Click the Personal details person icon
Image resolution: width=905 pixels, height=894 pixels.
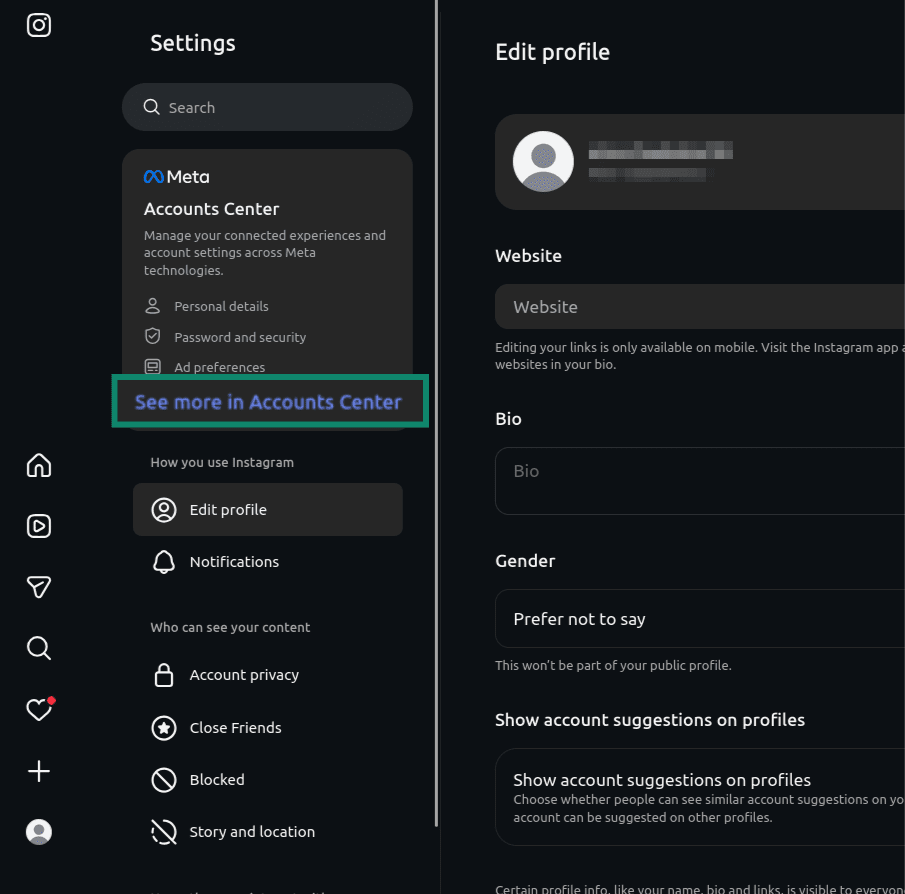(152, 306)
